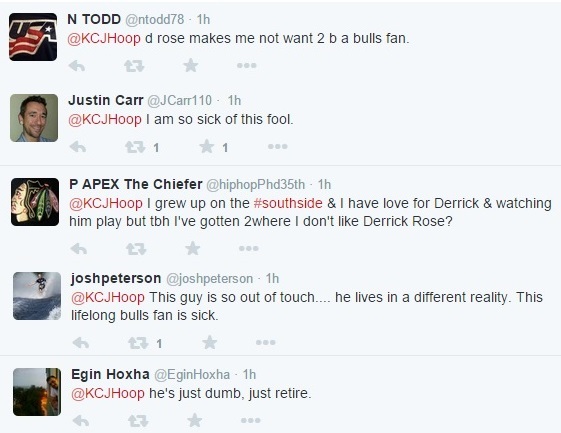This screenshot has height=433, width=561.
Task: Retweet N TODD's Bulls fan tweet
Action: point(134,66)
